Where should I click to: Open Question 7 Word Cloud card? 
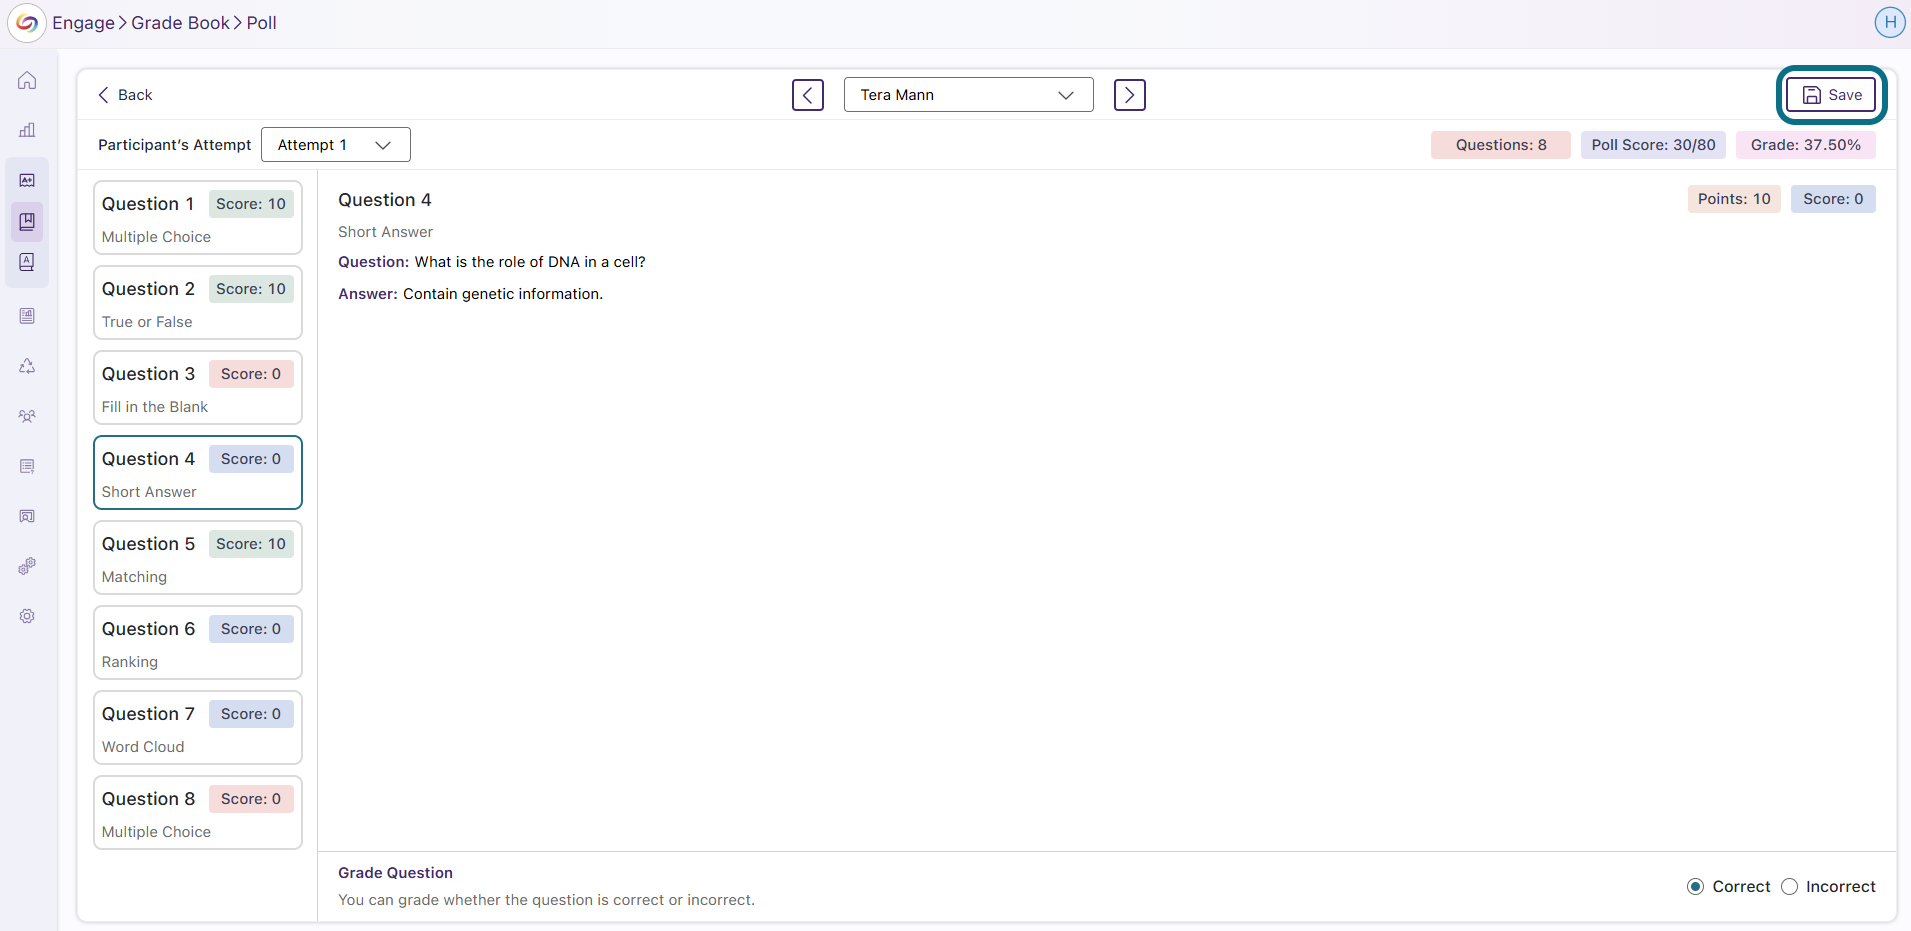[198, 728]
